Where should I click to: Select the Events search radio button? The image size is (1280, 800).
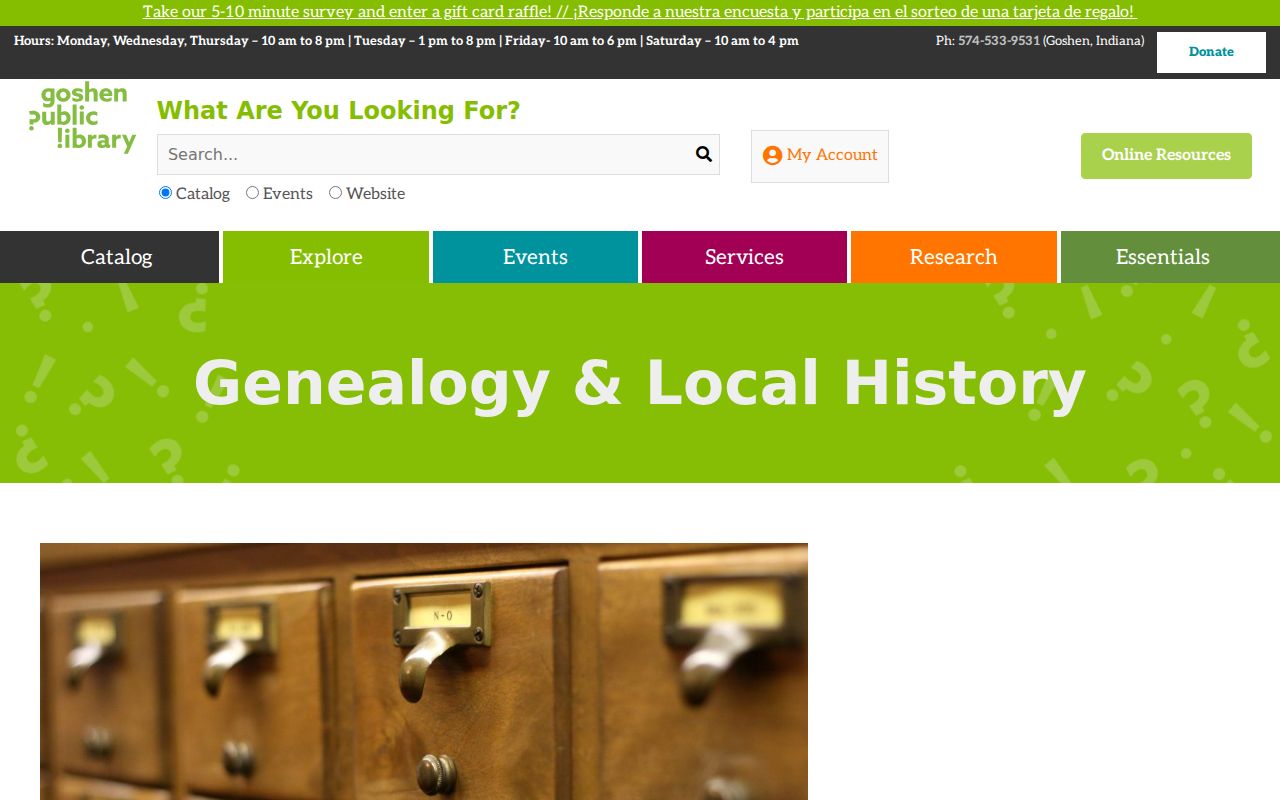[252, 192]
